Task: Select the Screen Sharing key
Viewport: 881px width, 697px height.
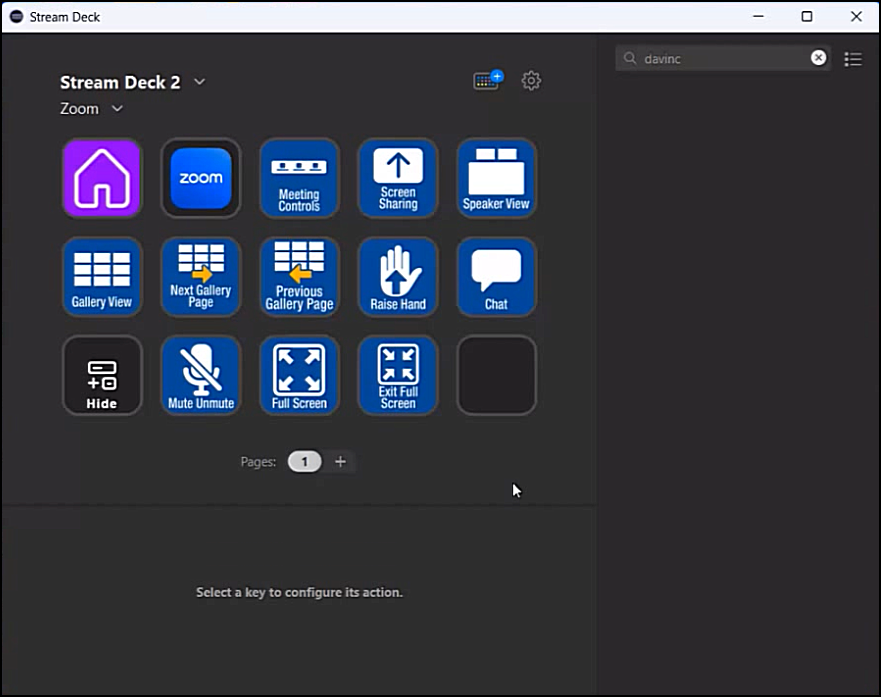Action: (398, 178)
